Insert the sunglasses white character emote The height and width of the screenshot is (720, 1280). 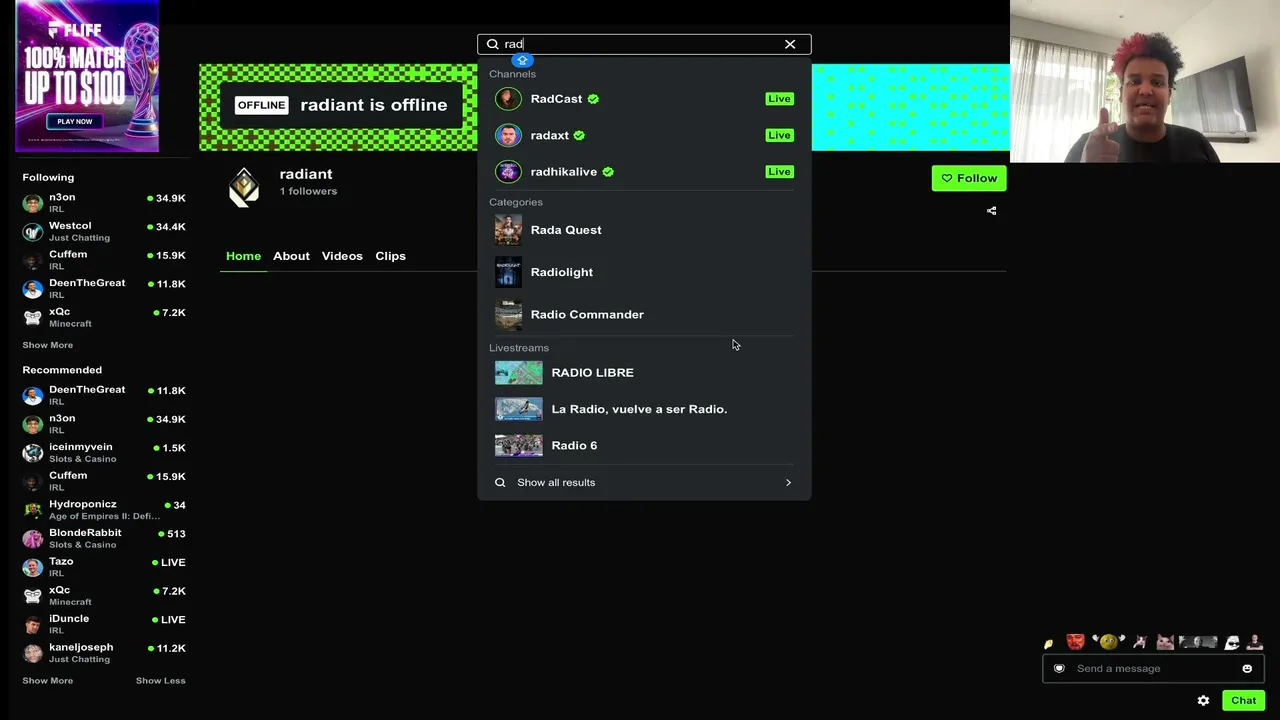[1232, 642]
